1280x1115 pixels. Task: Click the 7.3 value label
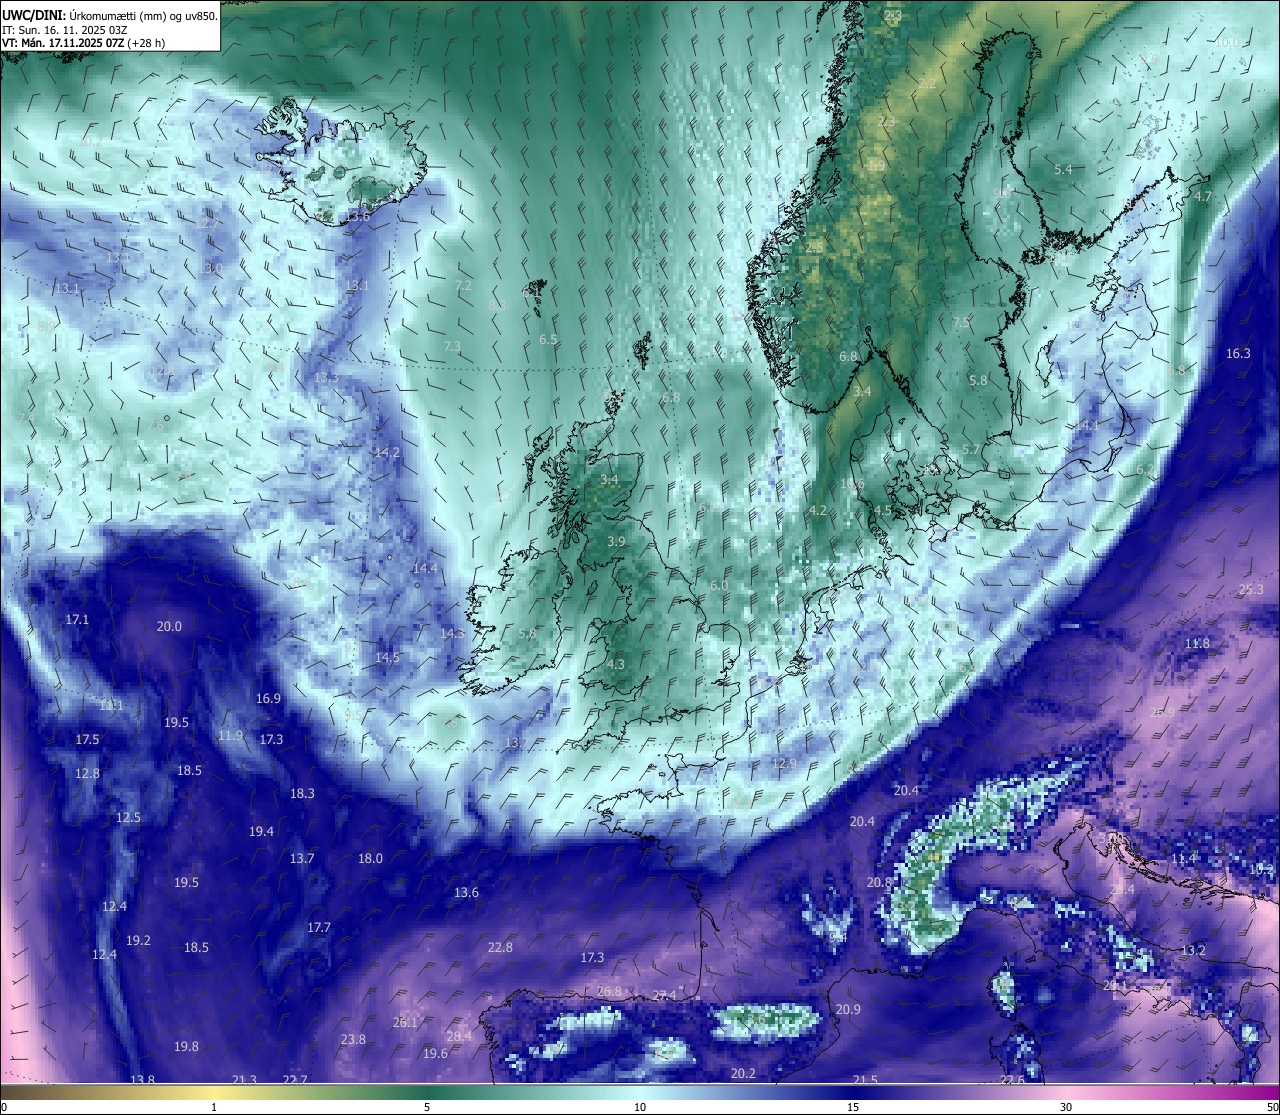point(452,347)
